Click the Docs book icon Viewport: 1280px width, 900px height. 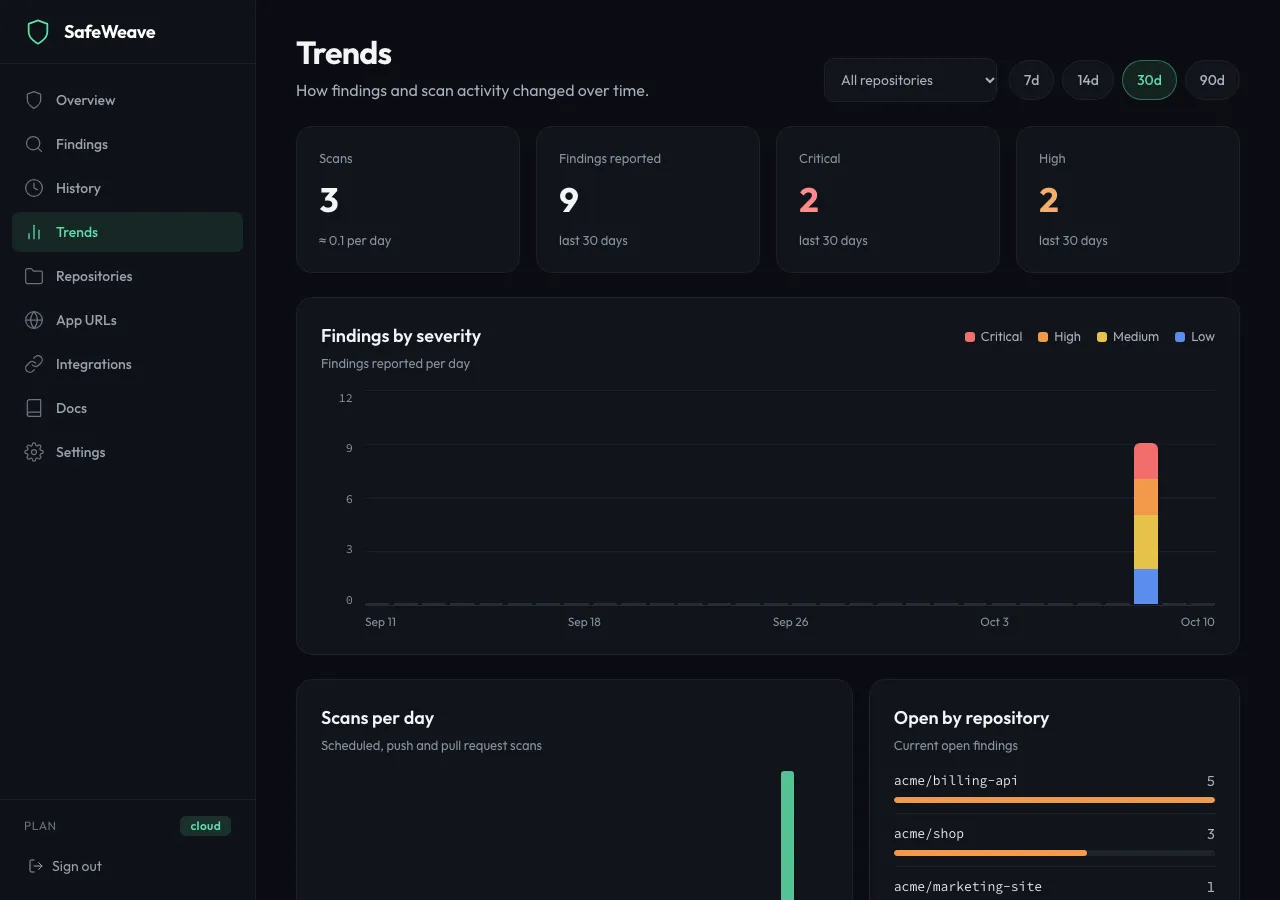[x=34, y=408]
